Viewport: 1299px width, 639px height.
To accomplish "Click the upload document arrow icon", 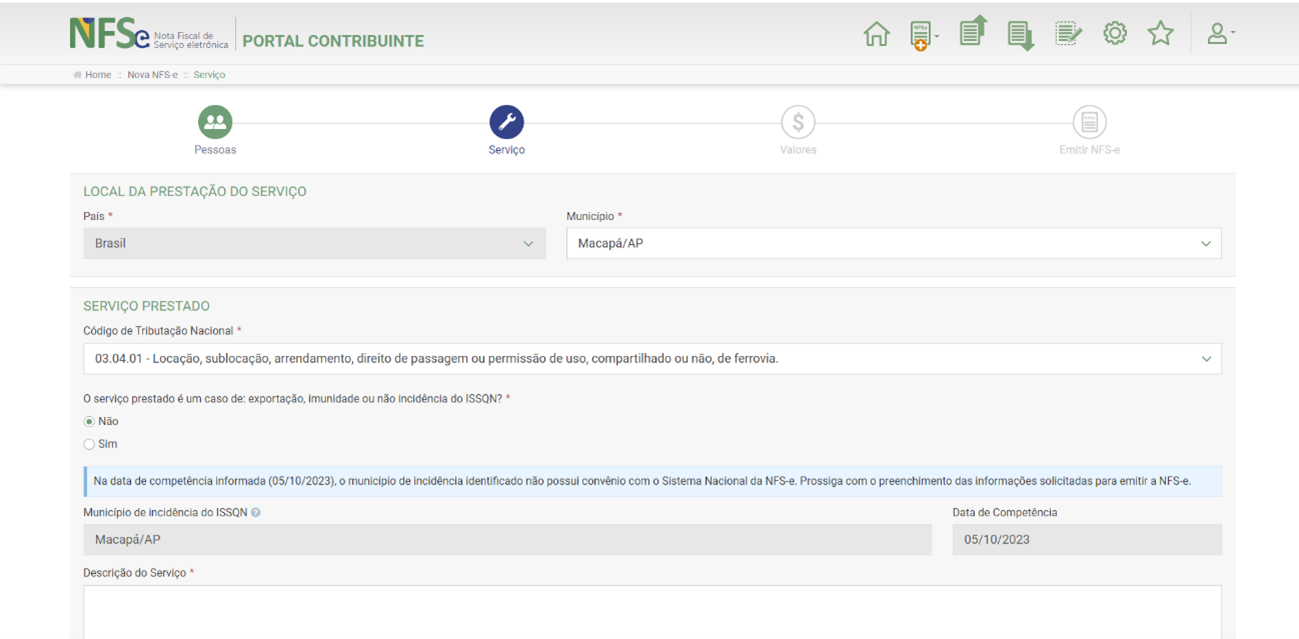I will pos(972,32).
